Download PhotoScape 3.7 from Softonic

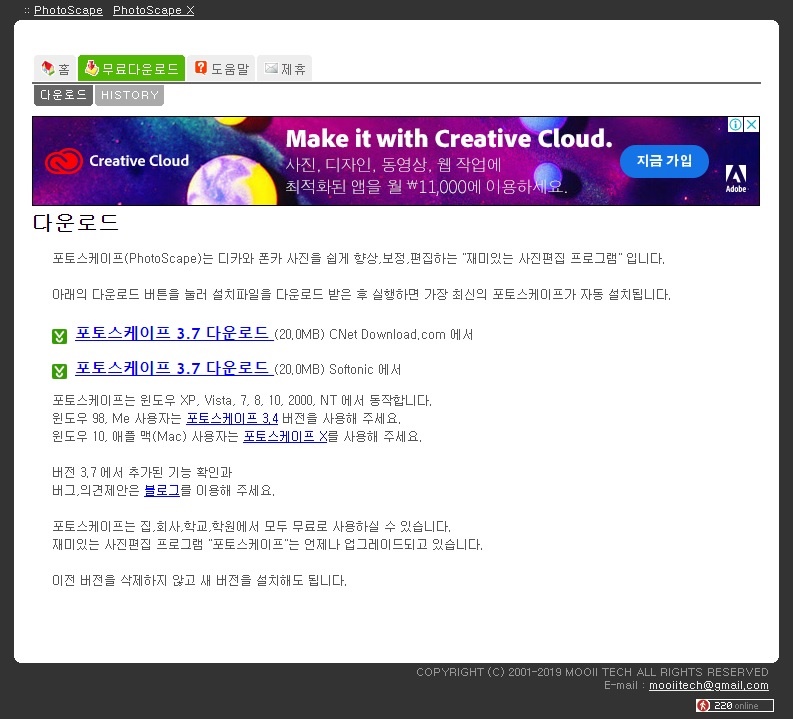tap(174, 368)
